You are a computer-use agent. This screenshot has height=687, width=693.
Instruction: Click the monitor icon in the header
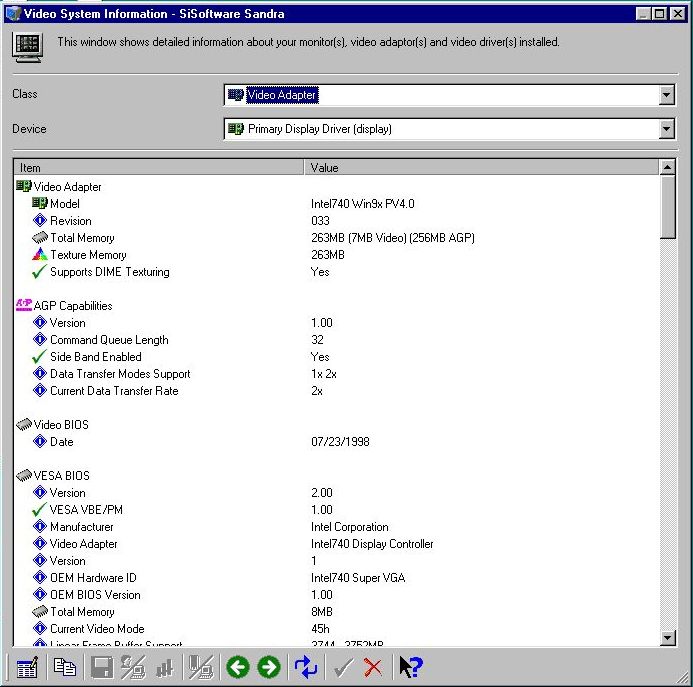pos(27,47)
